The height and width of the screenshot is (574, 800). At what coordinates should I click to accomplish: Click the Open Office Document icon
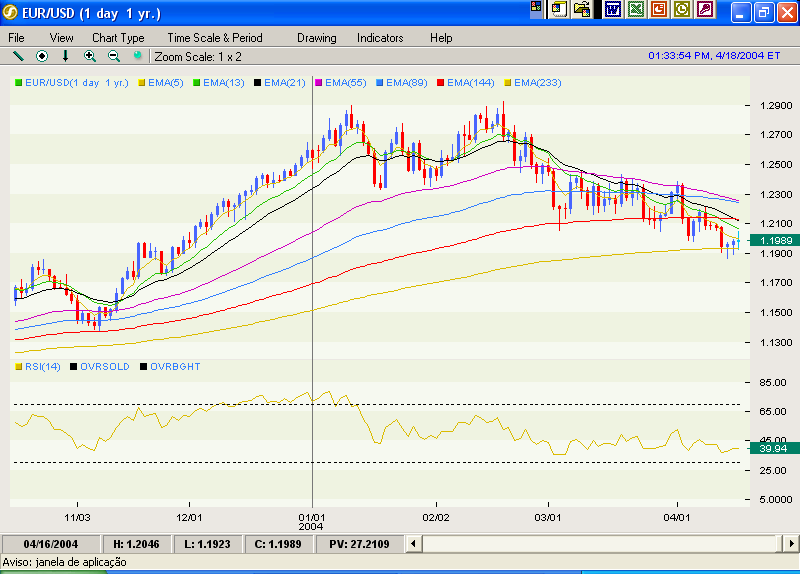582,9
